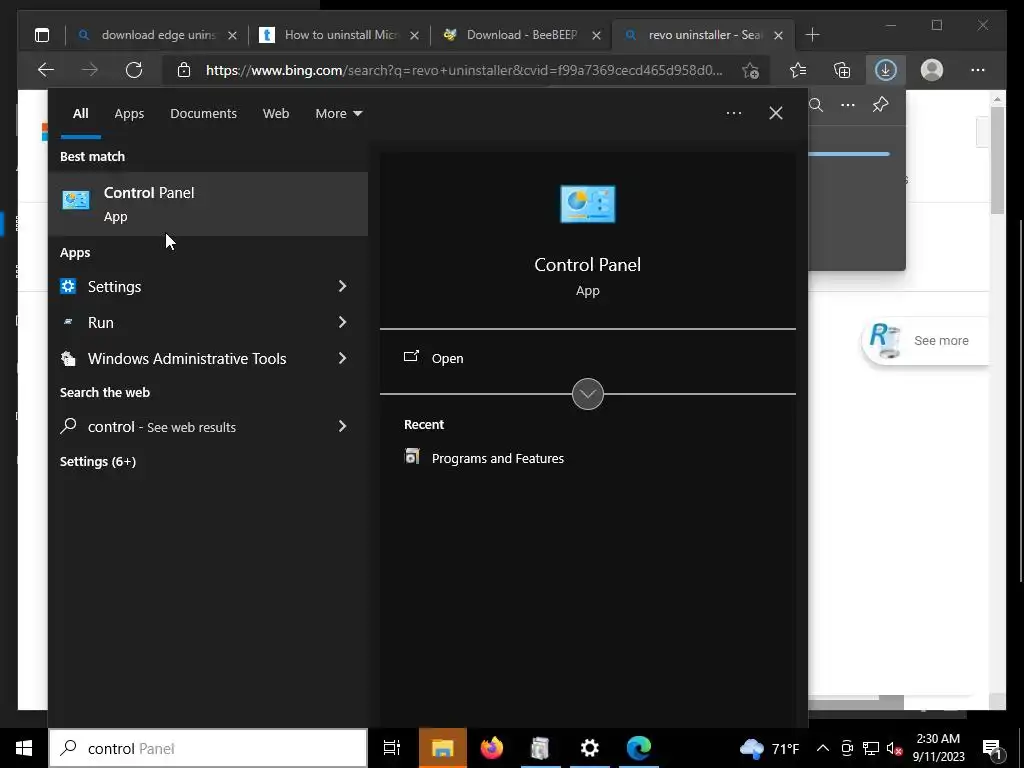Image resolution: width=1024 pixels, height=768 pixels.
Task: Close the Windows search panel
Action: tap(776, 113)
